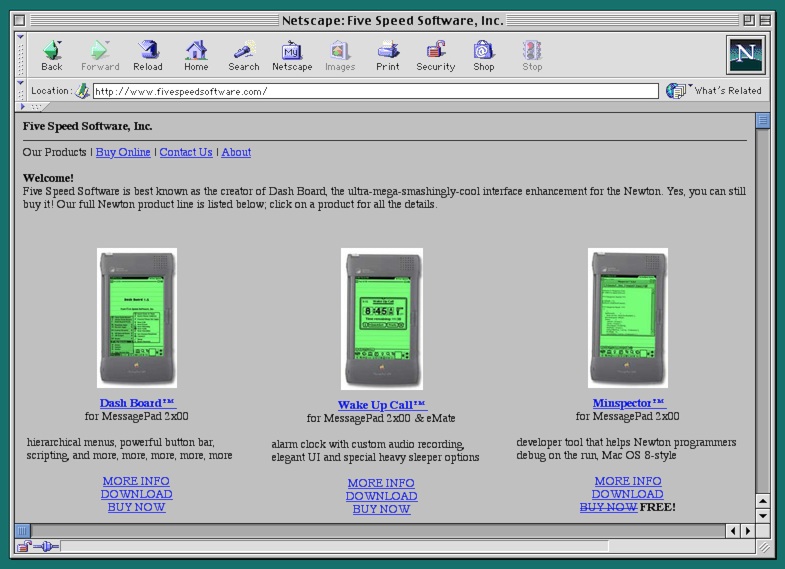Click the FREE! label under Minspector

pyautogui.click(x=657, y=507)
